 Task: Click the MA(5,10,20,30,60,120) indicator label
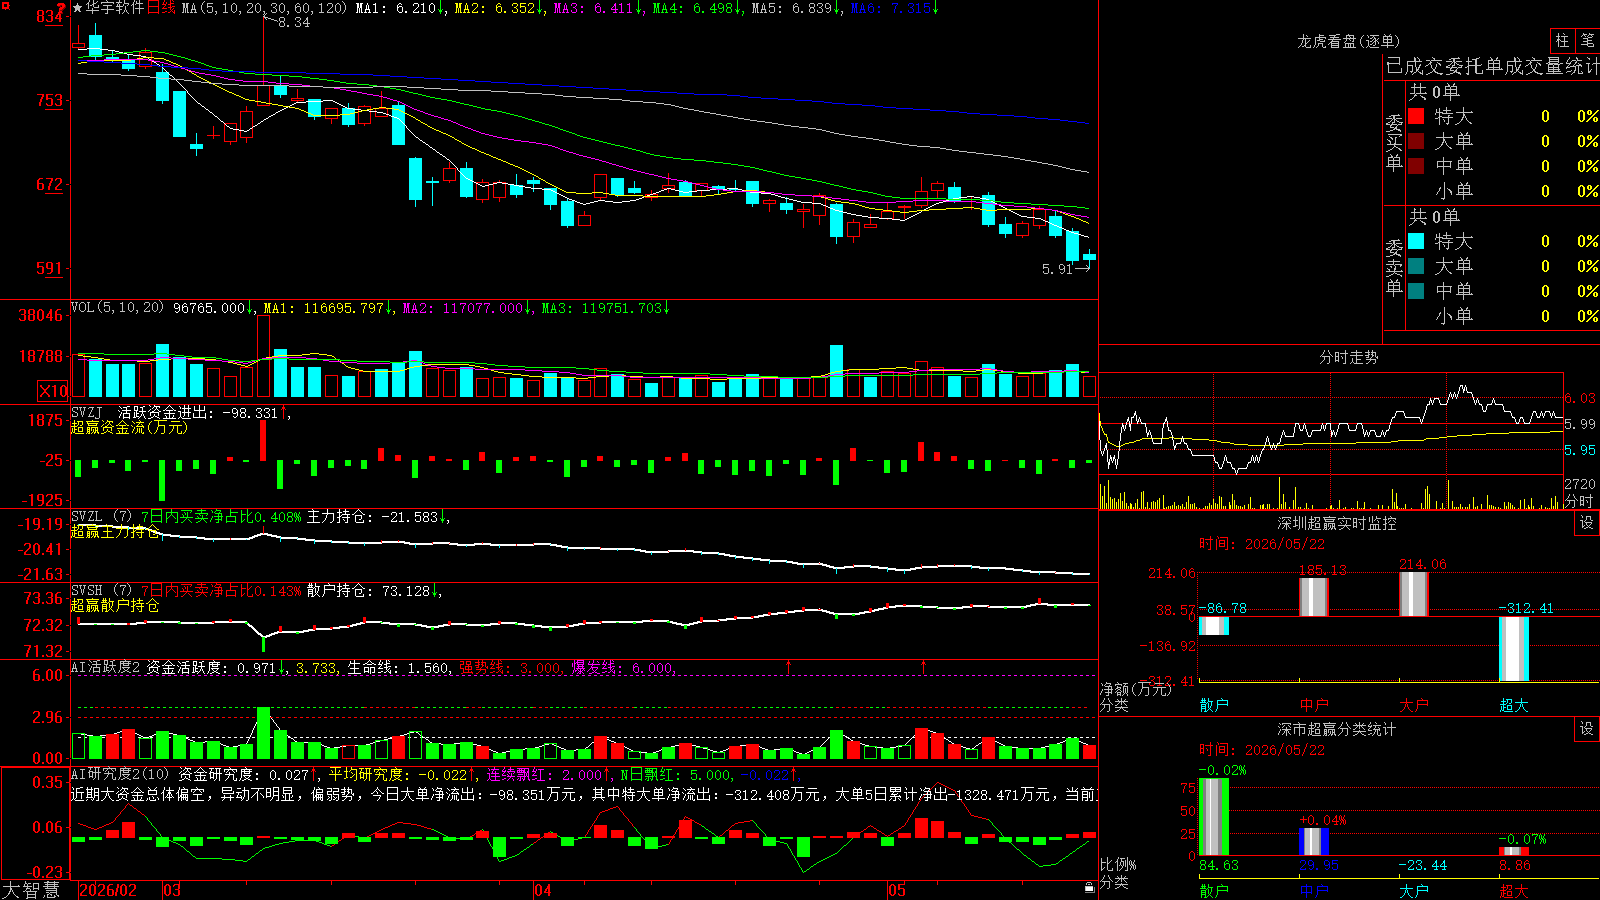[x=264, y=8]
